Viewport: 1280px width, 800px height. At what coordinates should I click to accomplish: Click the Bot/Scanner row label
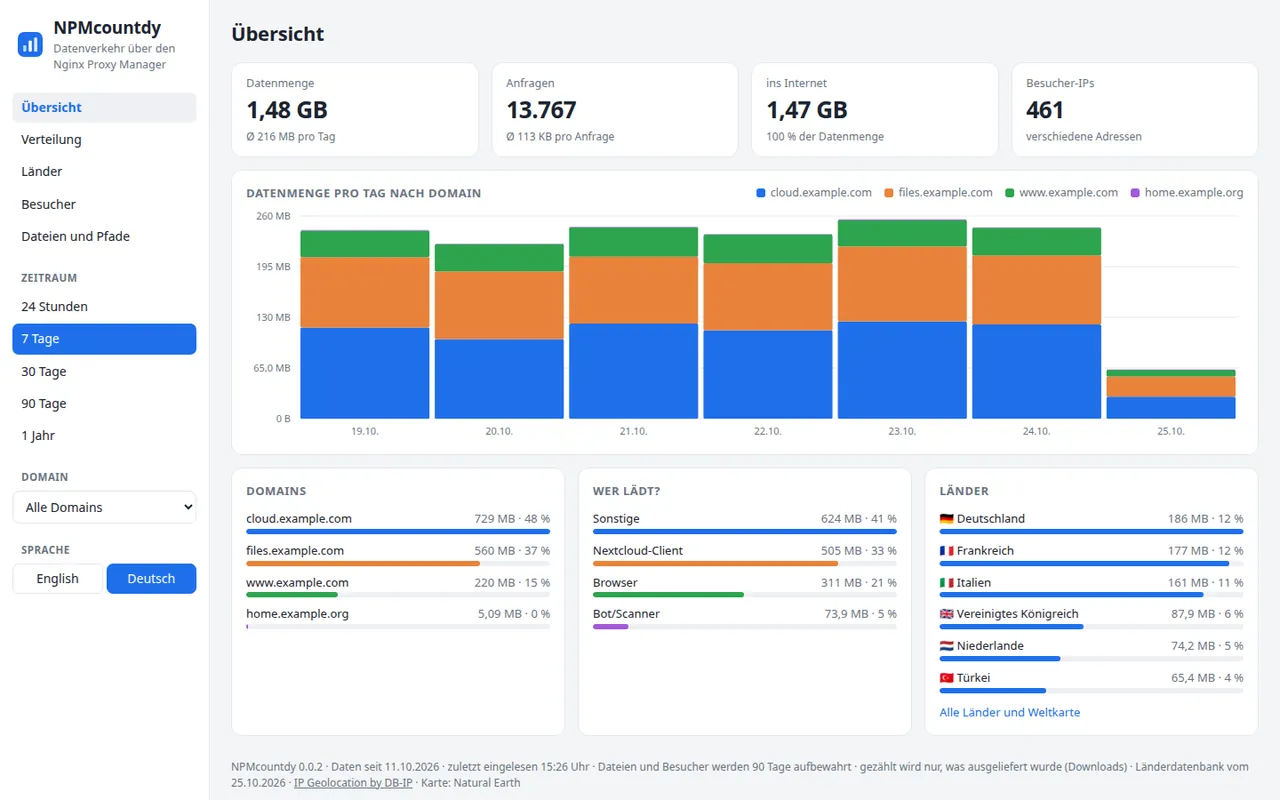(626, 614)
